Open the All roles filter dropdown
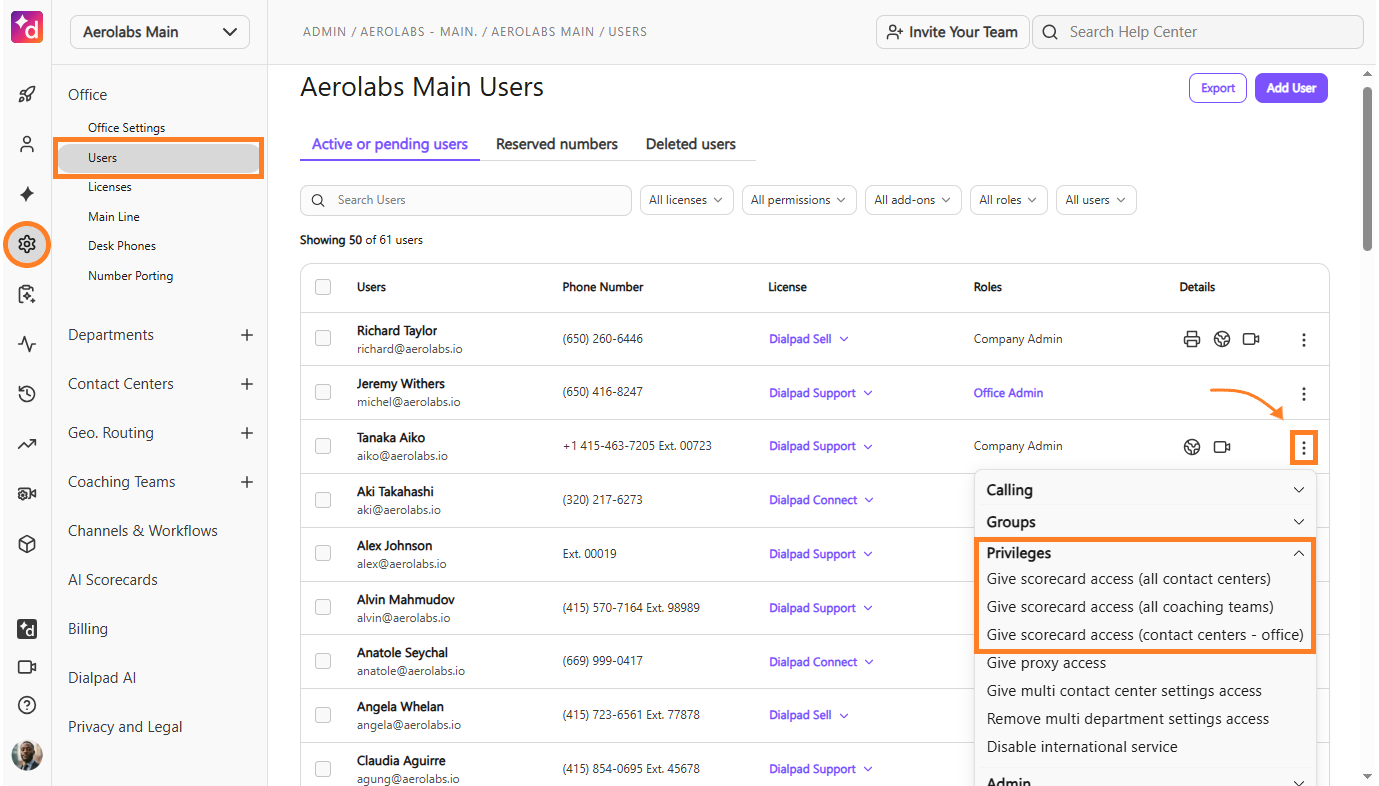1379x786 pixels. [x=1009, y=200]
